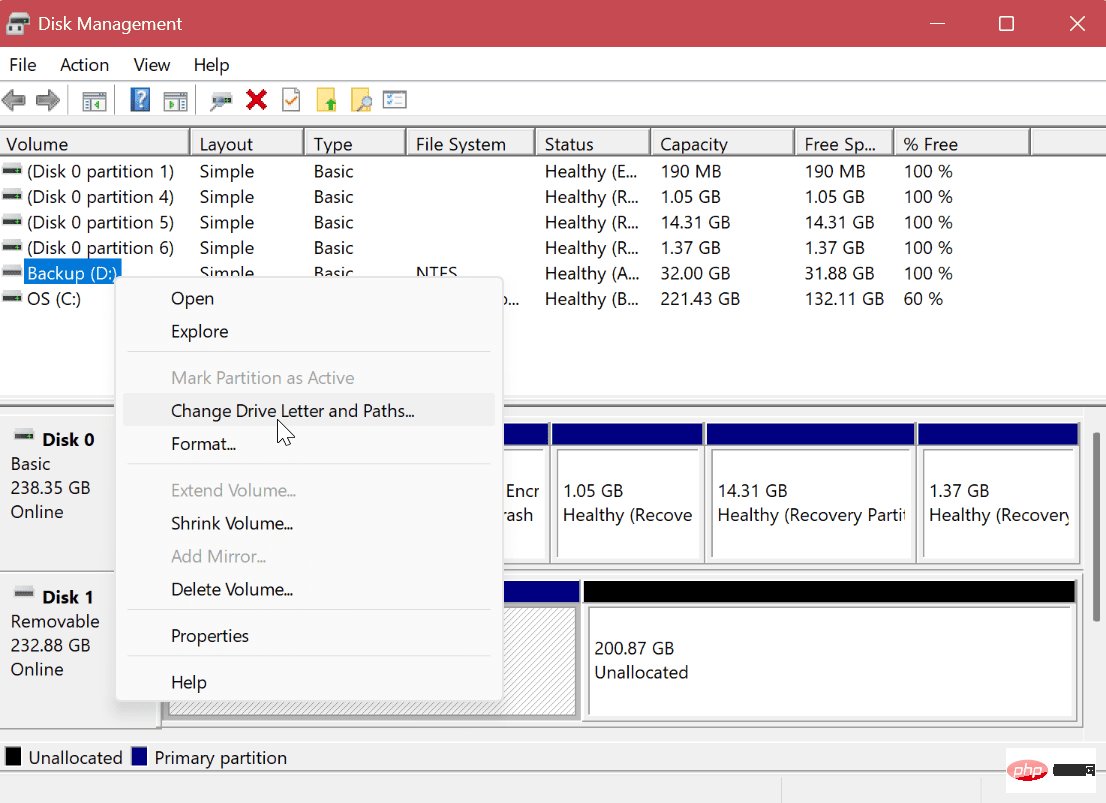Choose Open from the context menu
The height and width of the screenshot is (803, 1106).
click(x=309, y=298)
